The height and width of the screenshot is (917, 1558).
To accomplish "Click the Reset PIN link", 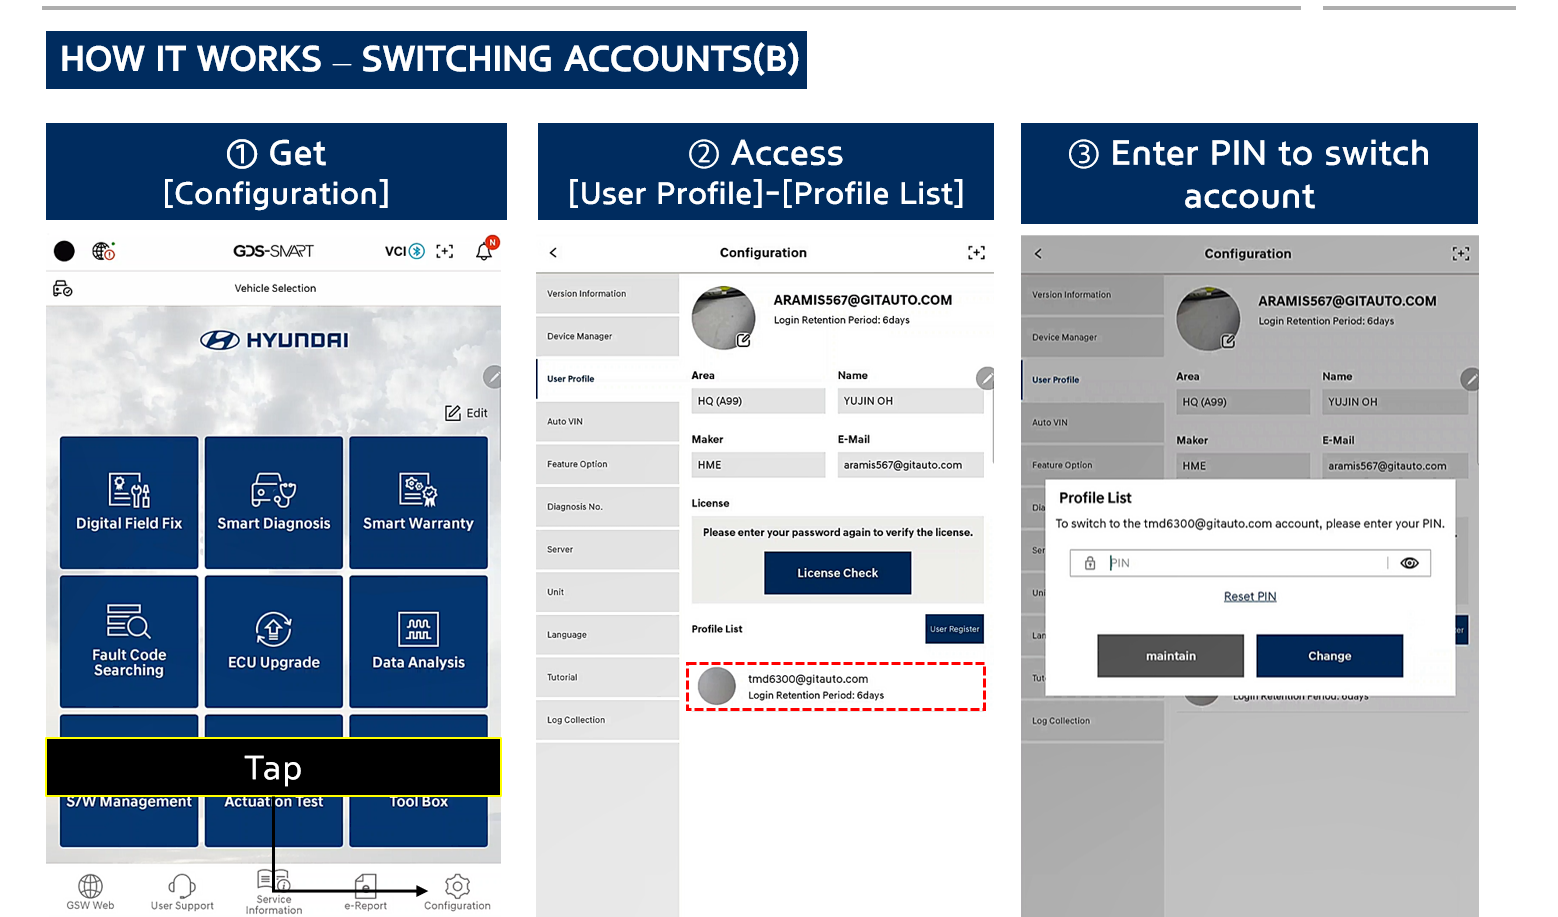I will tap(1250, 597).
